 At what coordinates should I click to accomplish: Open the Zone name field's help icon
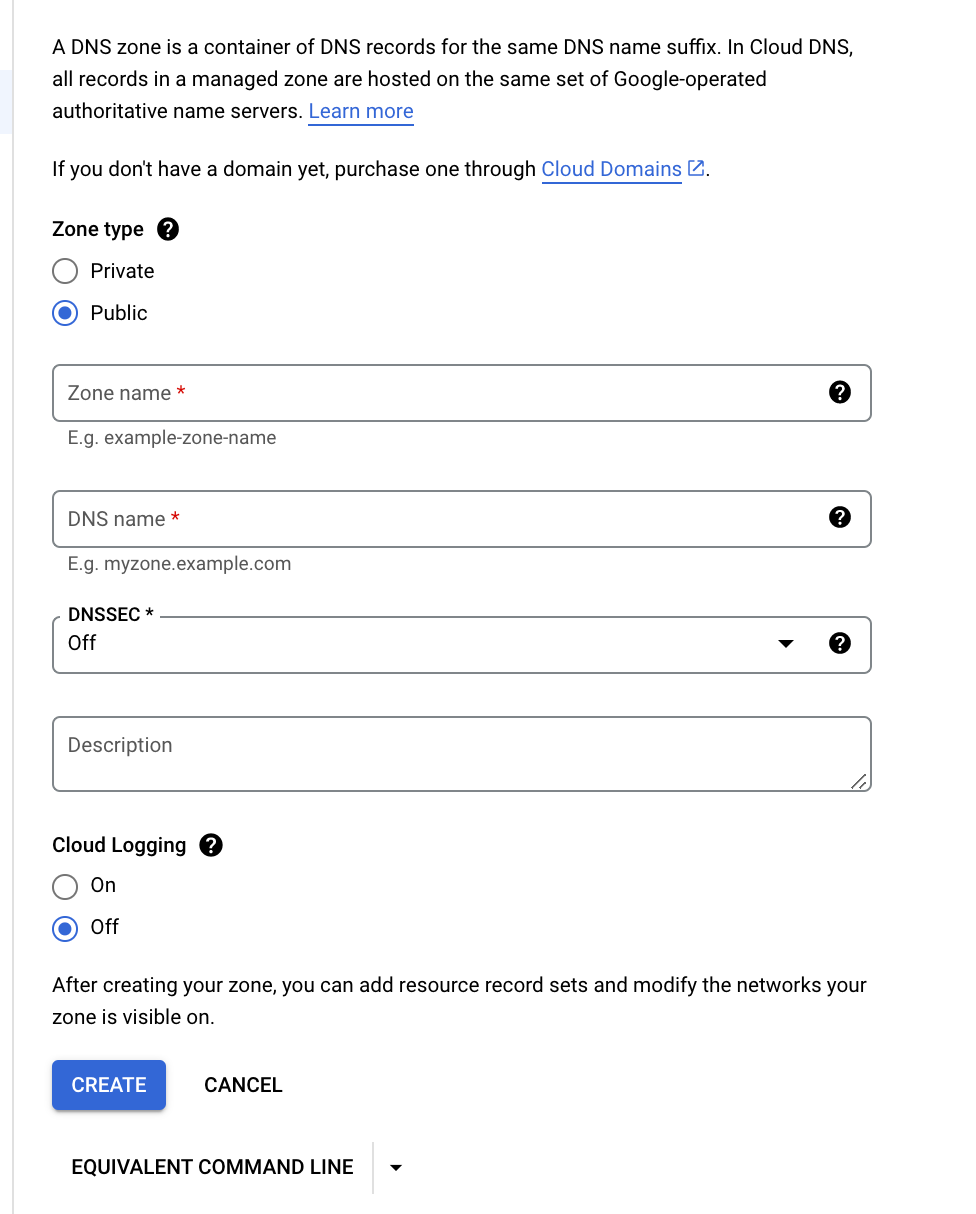point(840,392)
